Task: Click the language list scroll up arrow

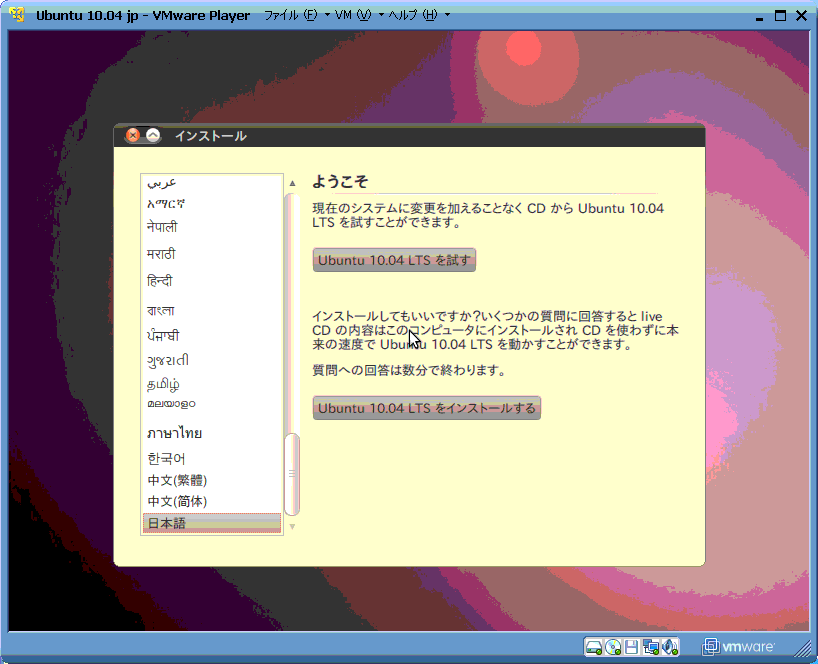Action: (292, 183)
